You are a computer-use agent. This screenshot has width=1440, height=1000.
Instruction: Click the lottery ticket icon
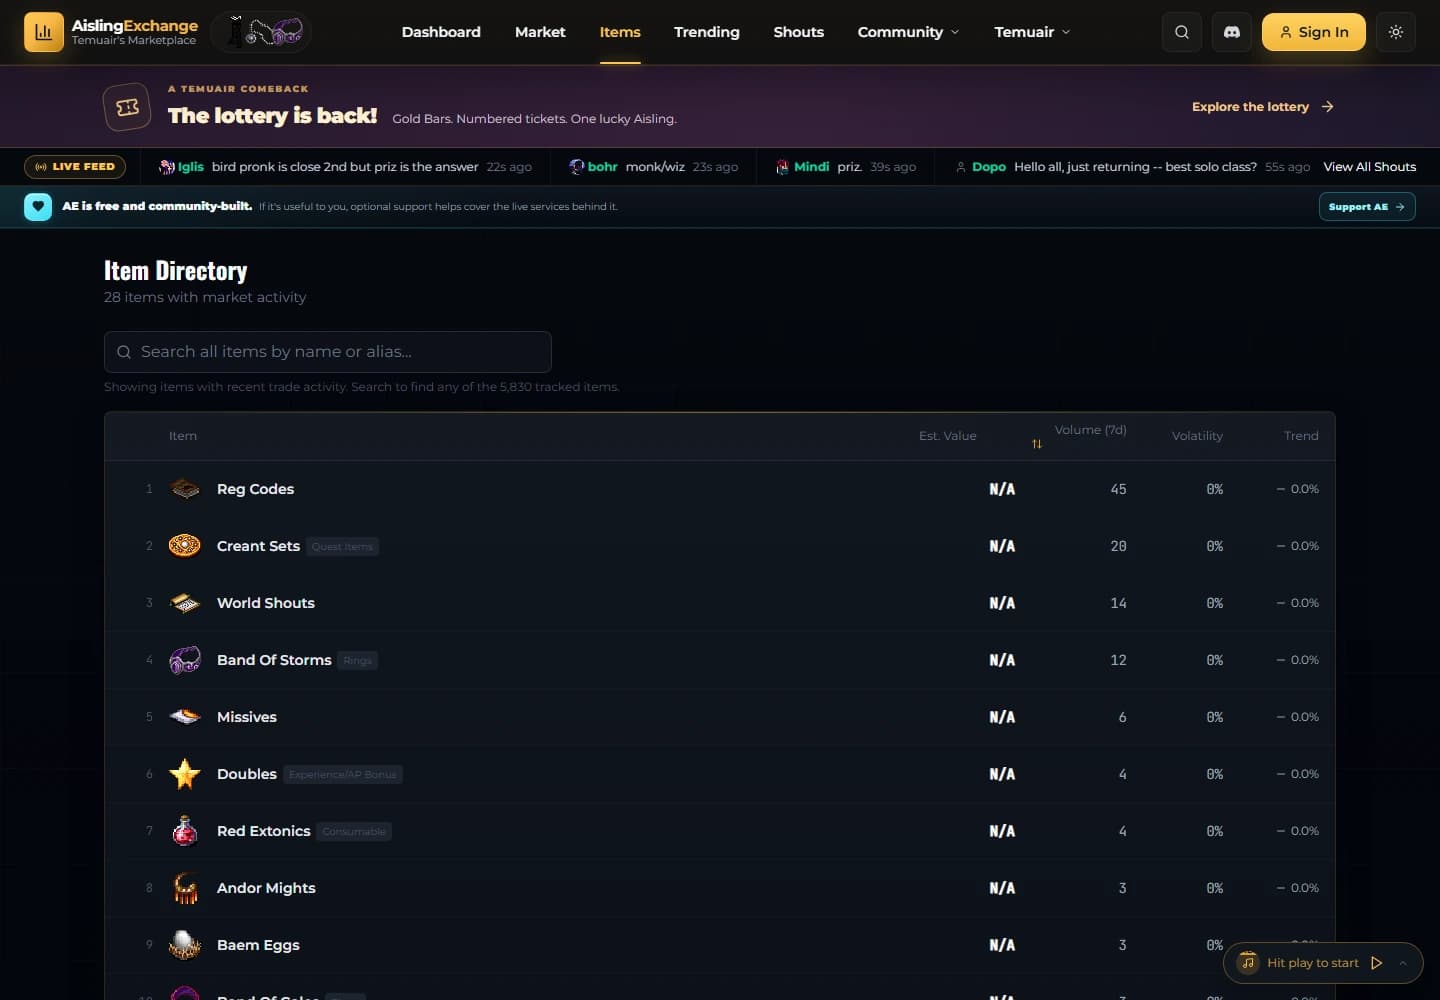(x=127, y=107)
